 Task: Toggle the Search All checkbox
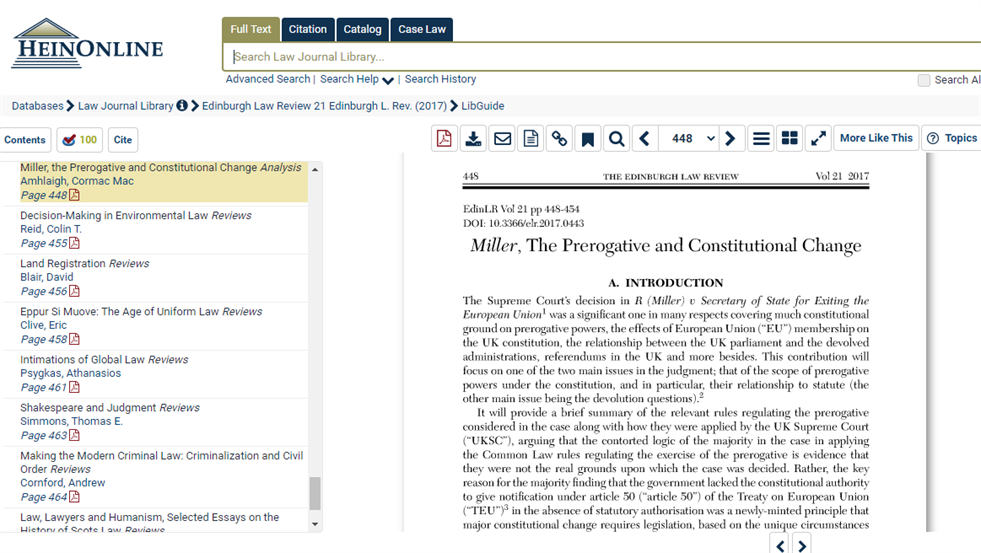tap(923, 80)
